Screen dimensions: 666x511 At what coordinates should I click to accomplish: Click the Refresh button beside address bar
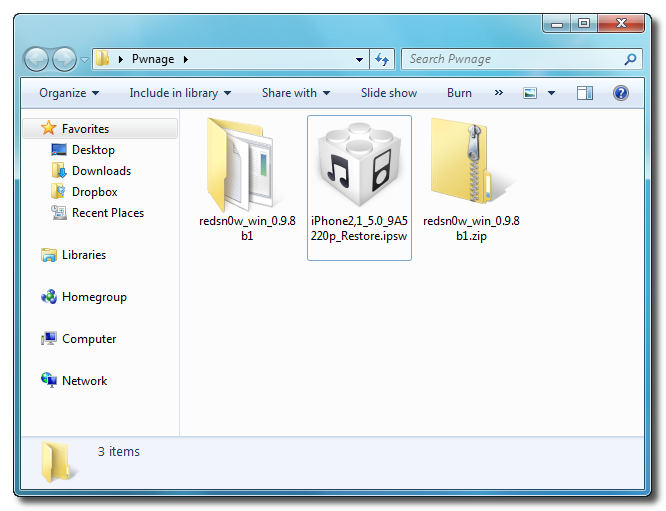tap(382, 60)
